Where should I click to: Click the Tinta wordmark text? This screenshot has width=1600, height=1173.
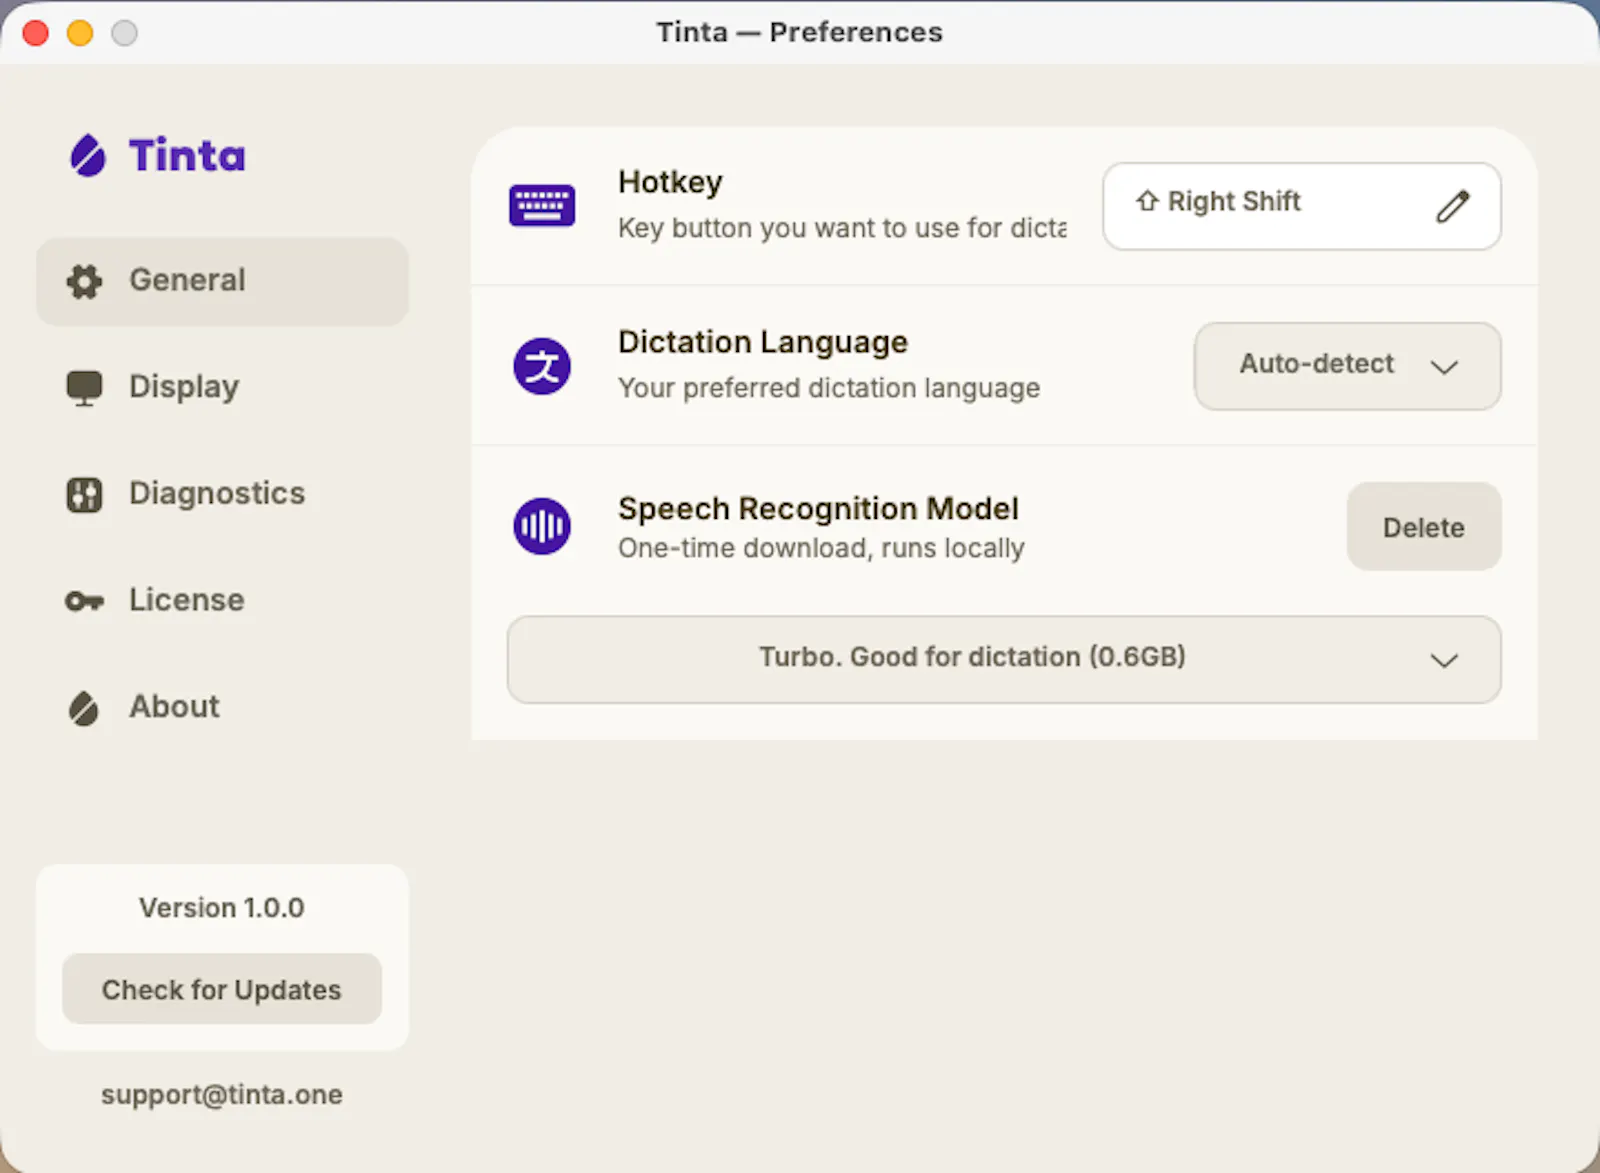coord(187,156)
